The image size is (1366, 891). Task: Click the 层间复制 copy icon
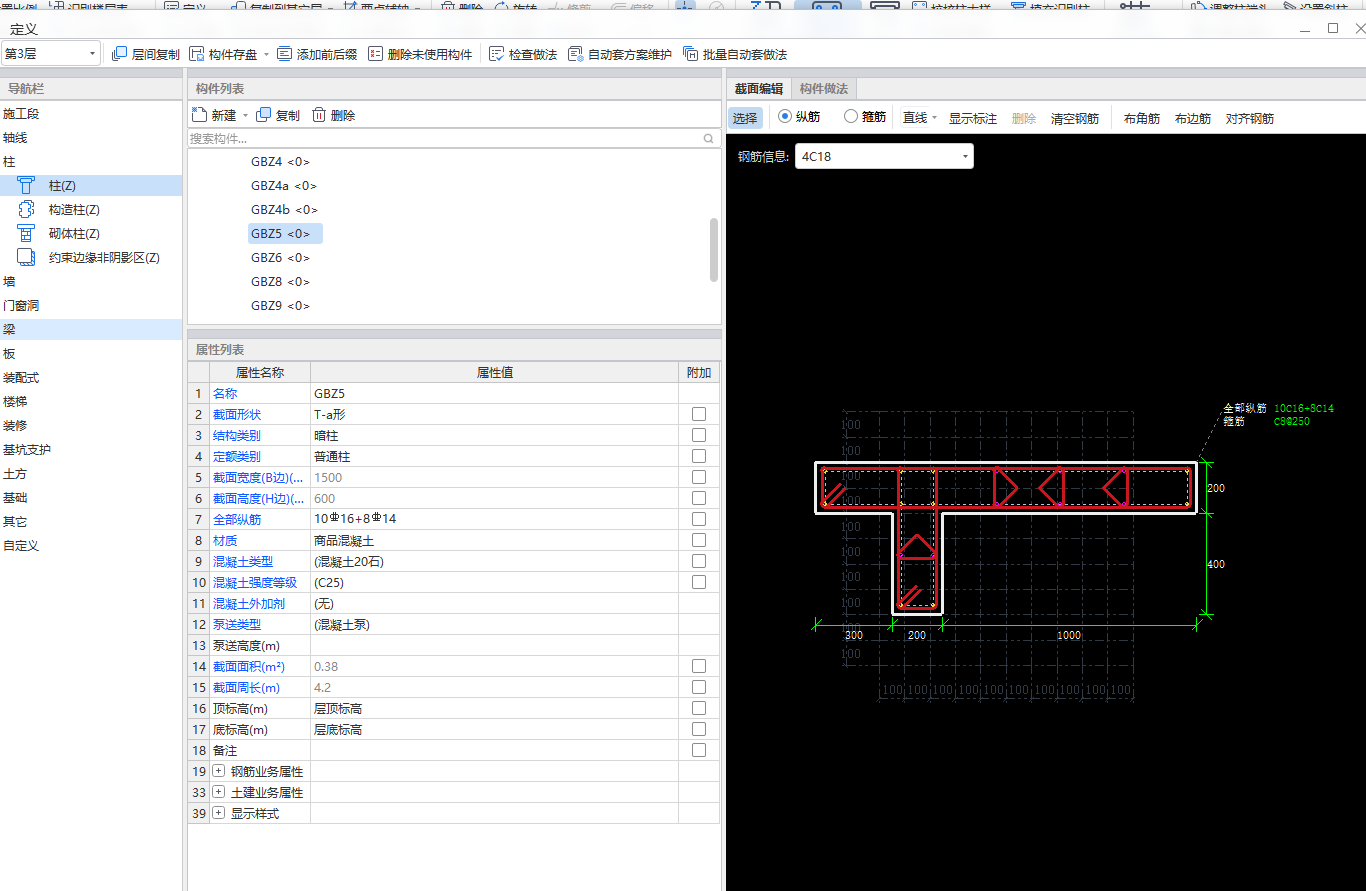click(x=120, y=54)
